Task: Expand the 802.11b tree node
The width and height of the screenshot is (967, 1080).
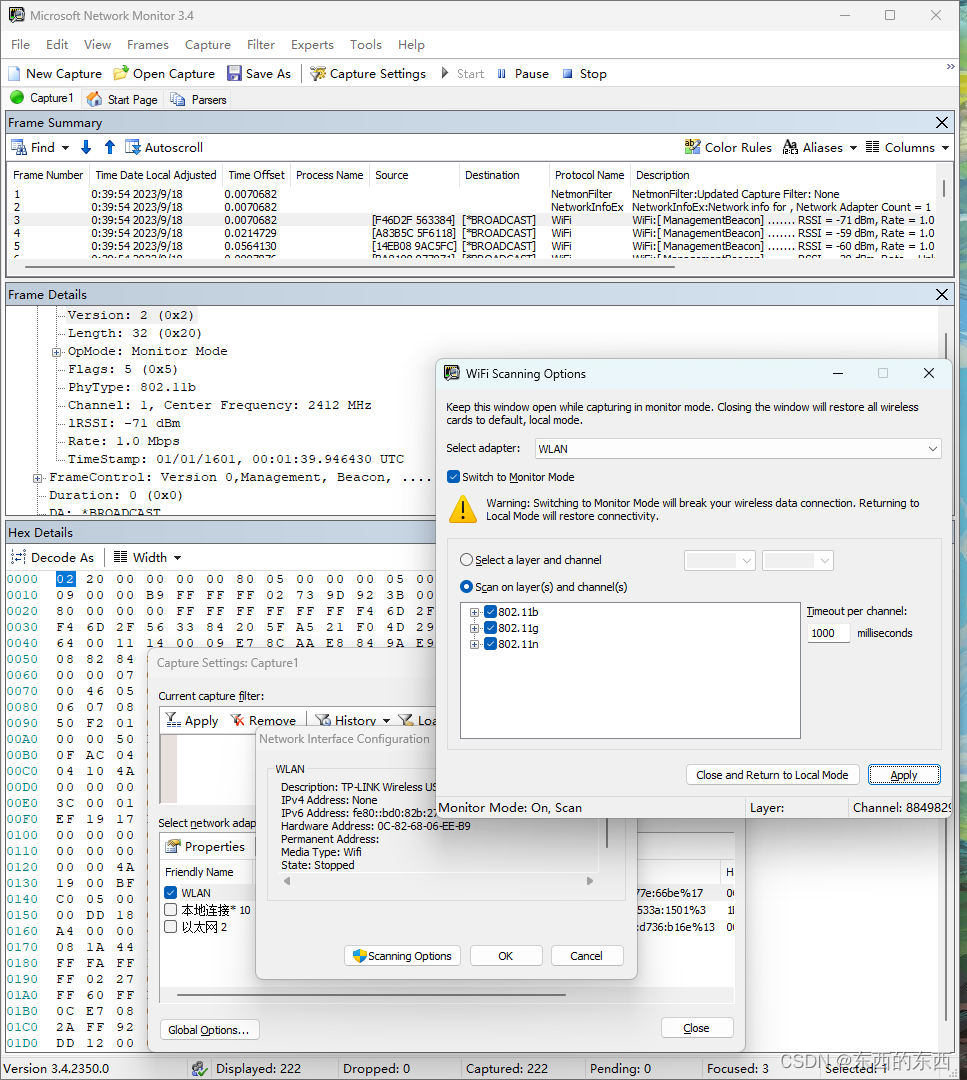Action: point(474,612)
